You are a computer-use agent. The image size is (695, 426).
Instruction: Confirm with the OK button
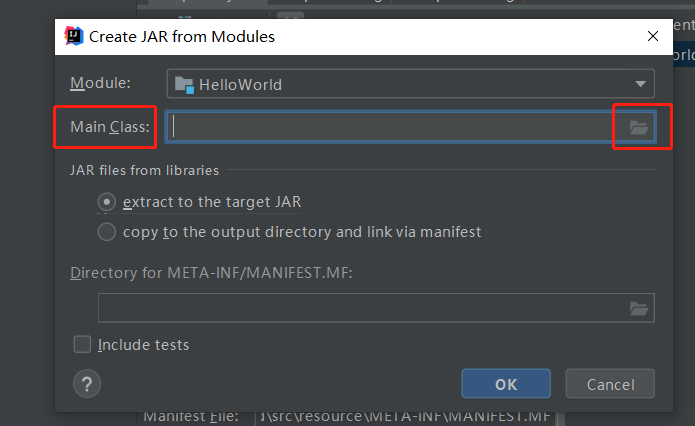point(506,384)
